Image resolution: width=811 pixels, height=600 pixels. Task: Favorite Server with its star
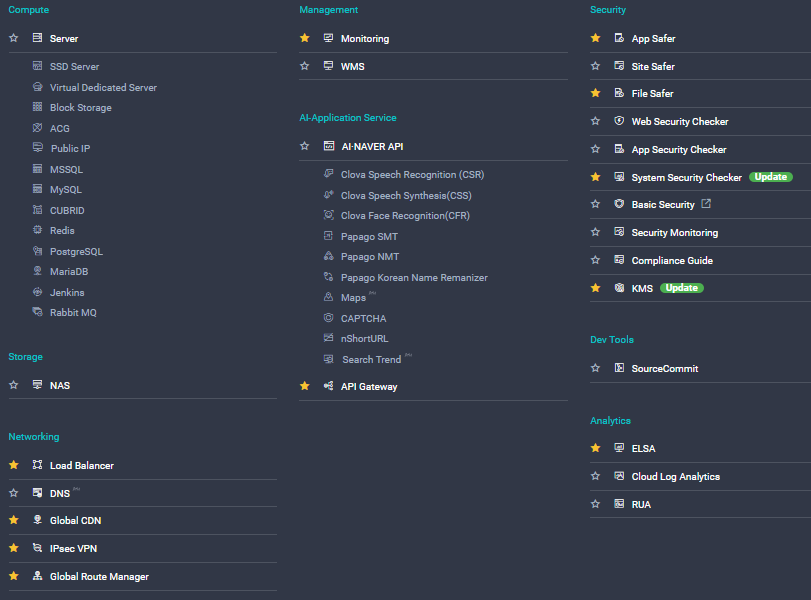(x=14, y=38)
